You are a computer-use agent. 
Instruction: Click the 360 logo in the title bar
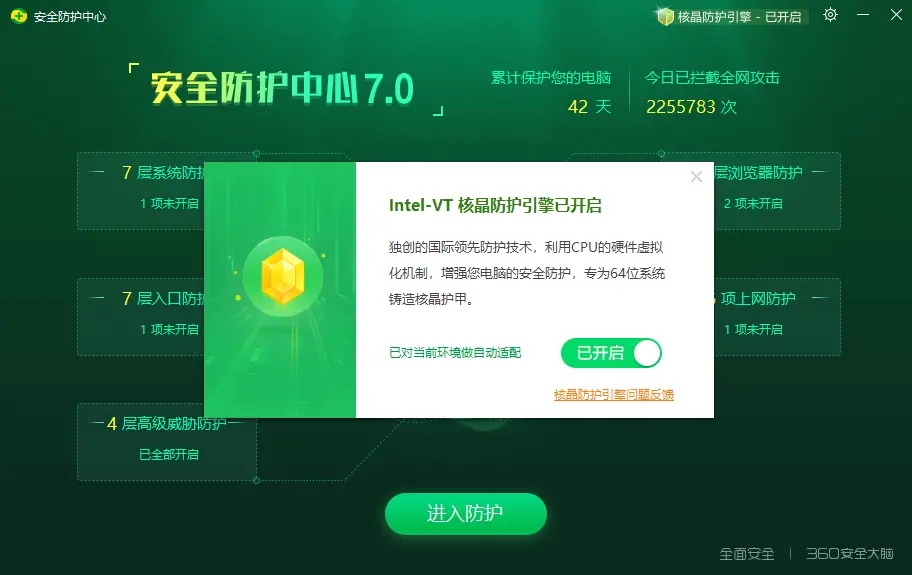click(x=19, y=16)
